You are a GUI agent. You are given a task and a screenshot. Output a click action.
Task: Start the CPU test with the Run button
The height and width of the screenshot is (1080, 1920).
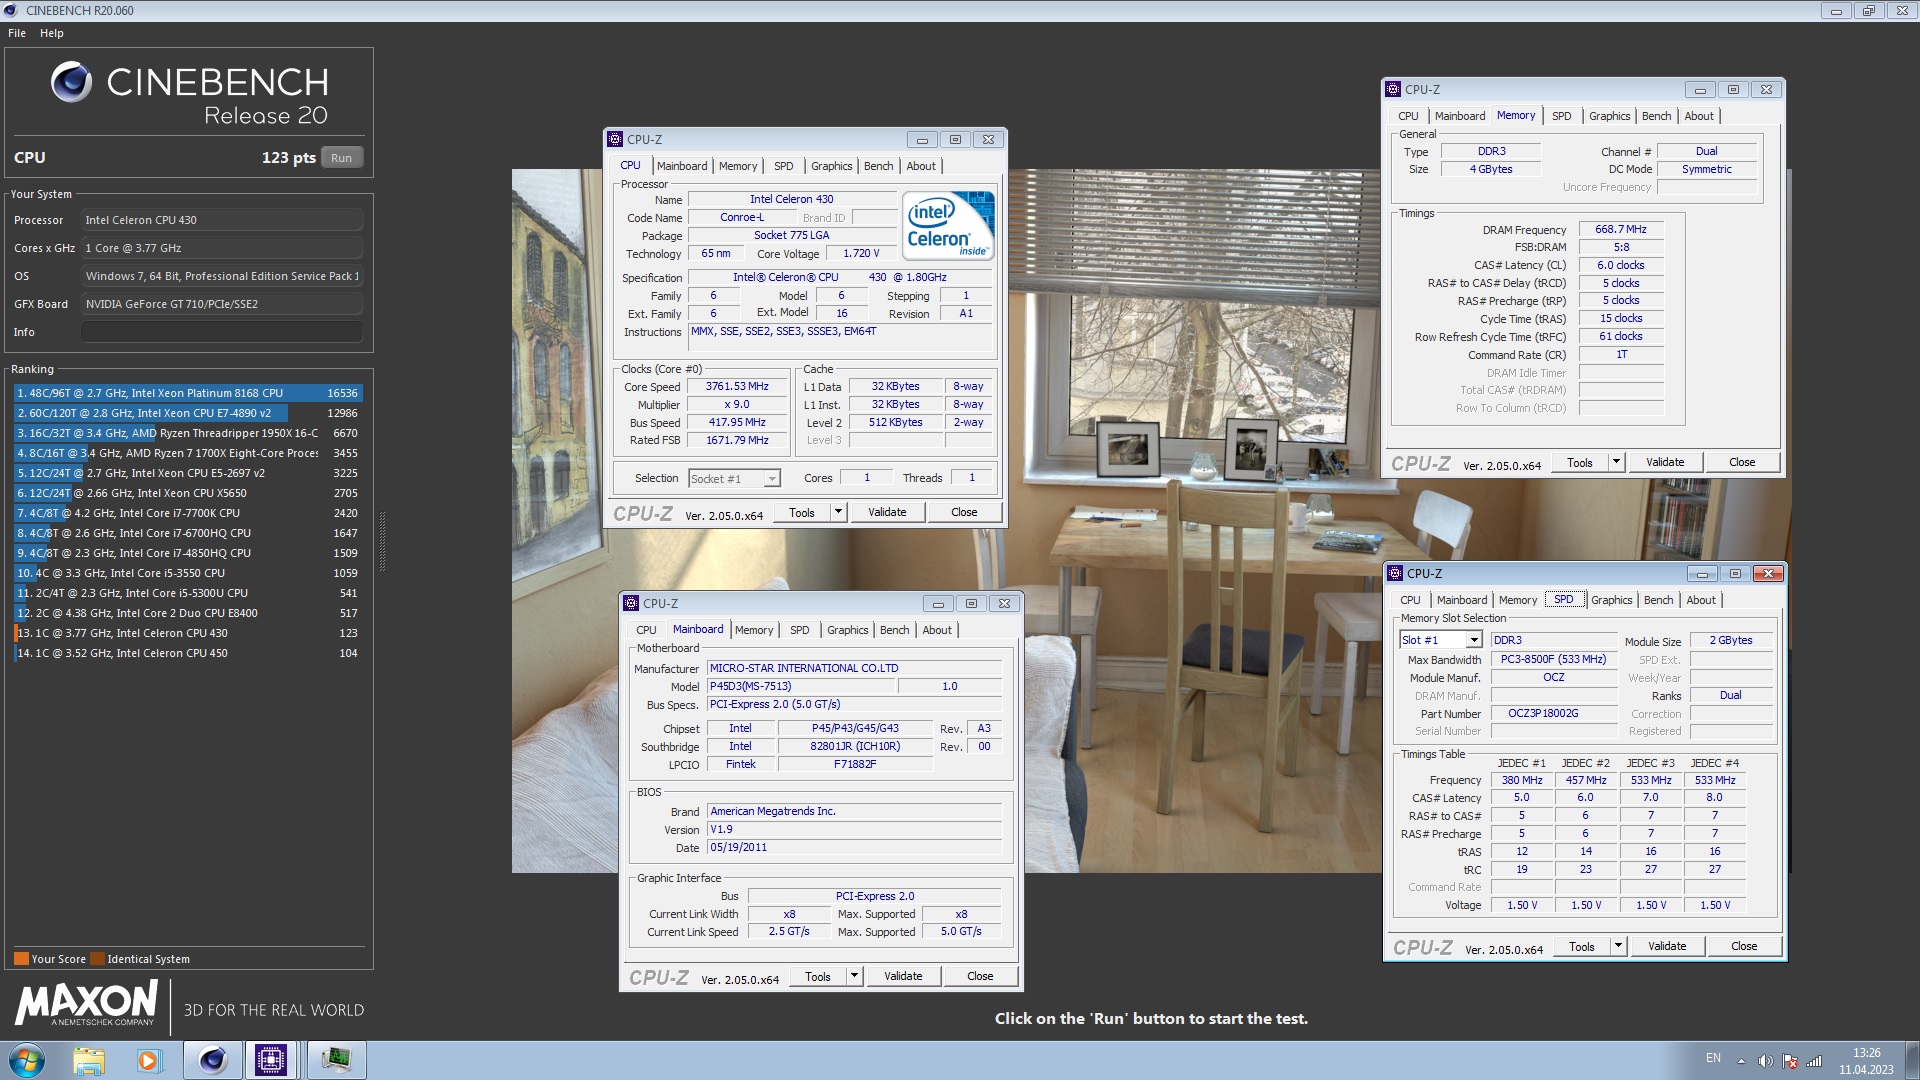pyautogui.click(x=342, y=158)
